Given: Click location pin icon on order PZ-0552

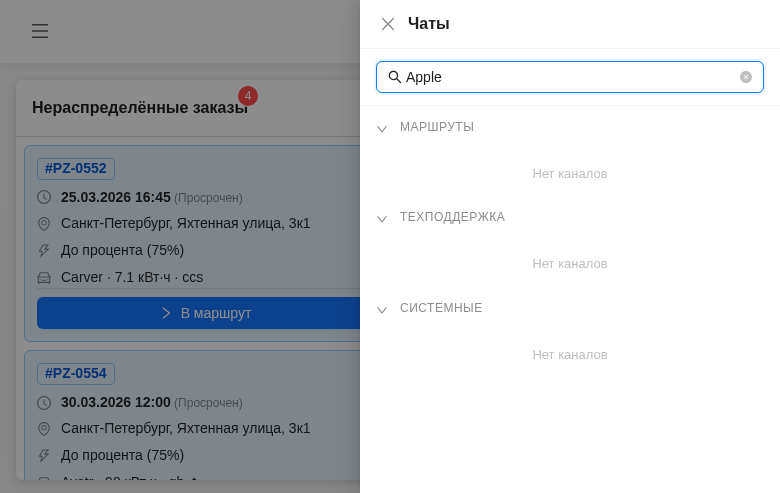Looking at the screenshot, I should (44, 224).
